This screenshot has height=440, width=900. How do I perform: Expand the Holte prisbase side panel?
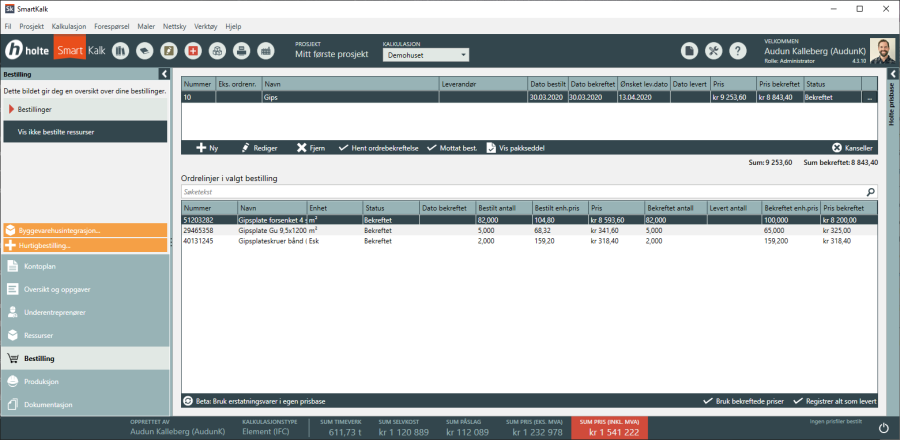click(x=891, y=74)
